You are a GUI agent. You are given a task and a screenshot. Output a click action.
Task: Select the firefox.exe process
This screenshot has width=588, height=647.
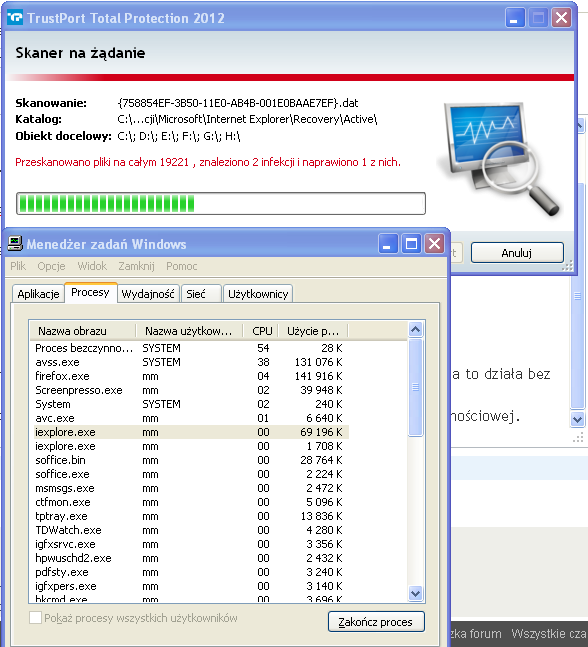point(189,376)
